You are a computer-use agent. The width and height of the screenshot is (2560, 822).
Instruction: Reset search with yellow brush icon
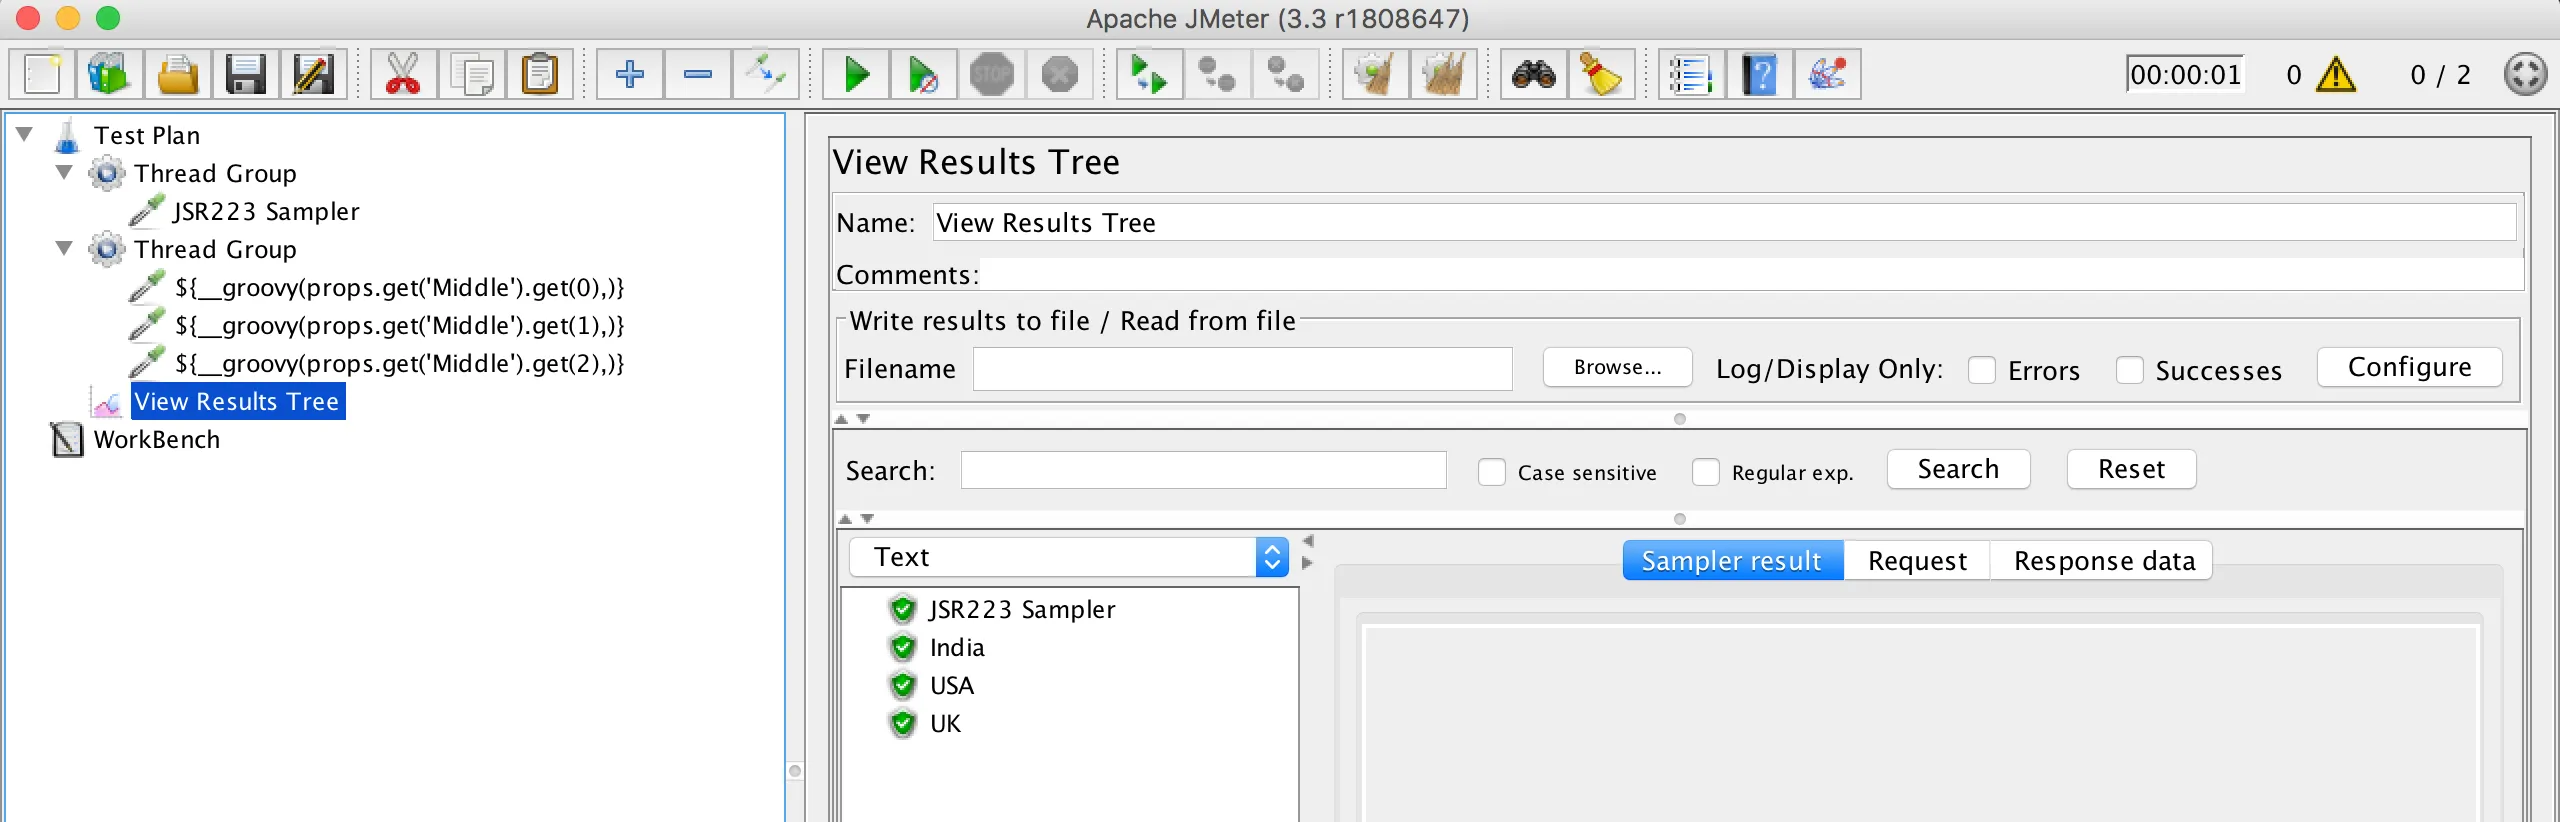1601,74
